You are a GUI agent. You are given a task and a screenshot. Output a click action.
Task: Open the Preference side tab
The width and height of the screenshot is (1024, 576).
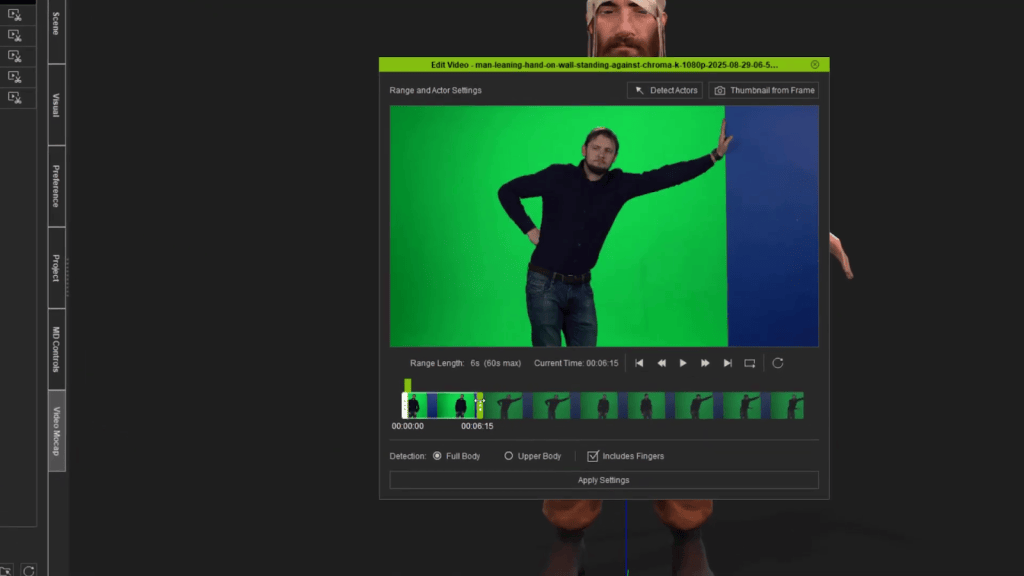[56, 186]
